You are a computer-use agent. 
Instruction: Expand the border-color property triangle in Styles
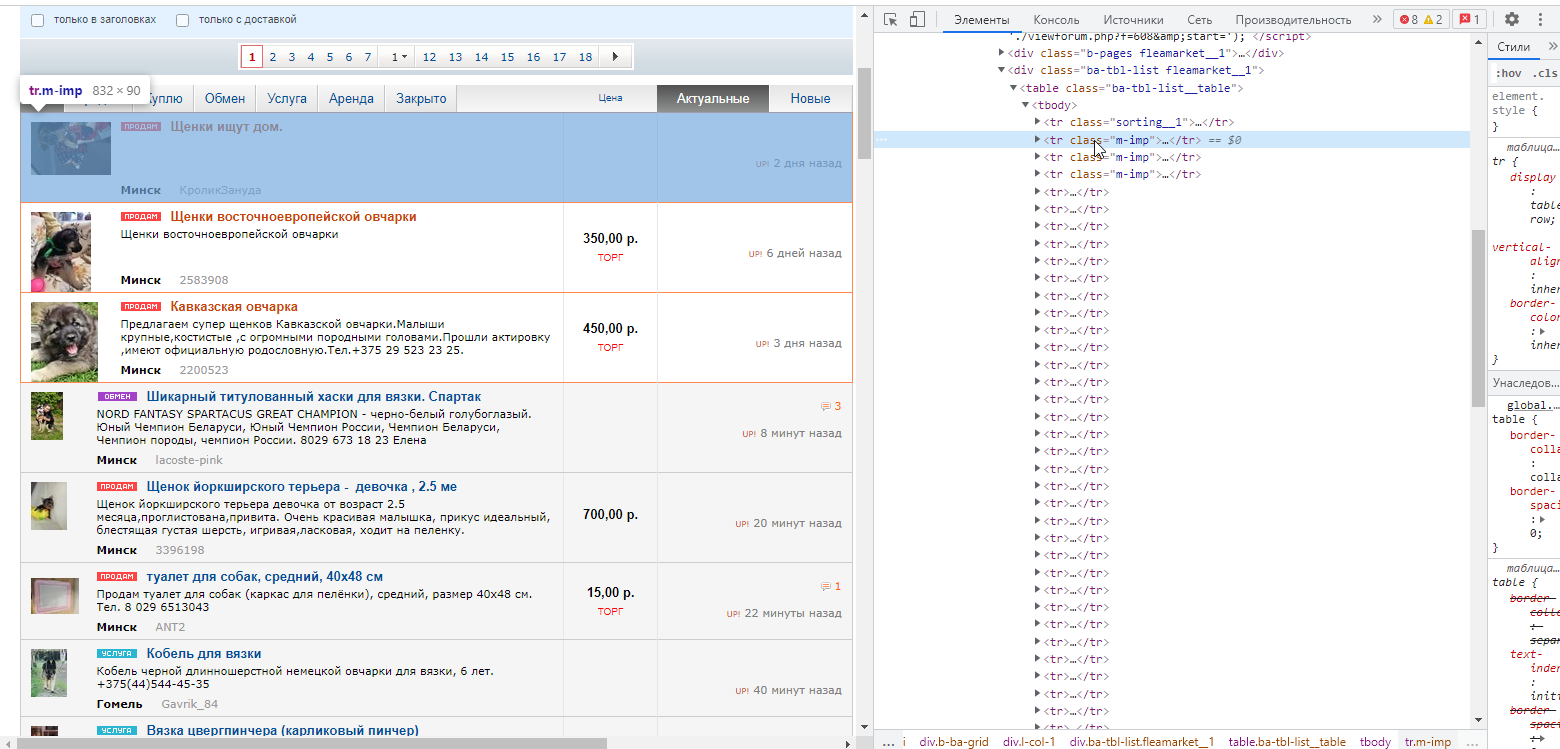coord(1541,331)
